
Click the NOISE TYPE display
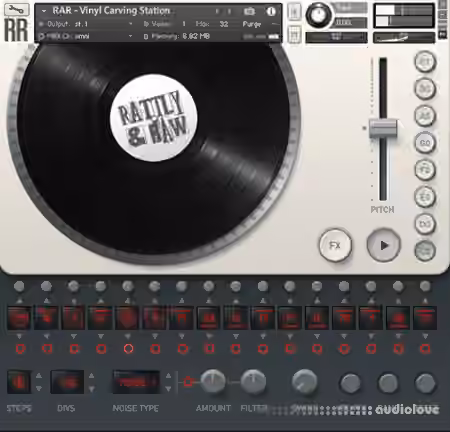(x=136, y=382)
